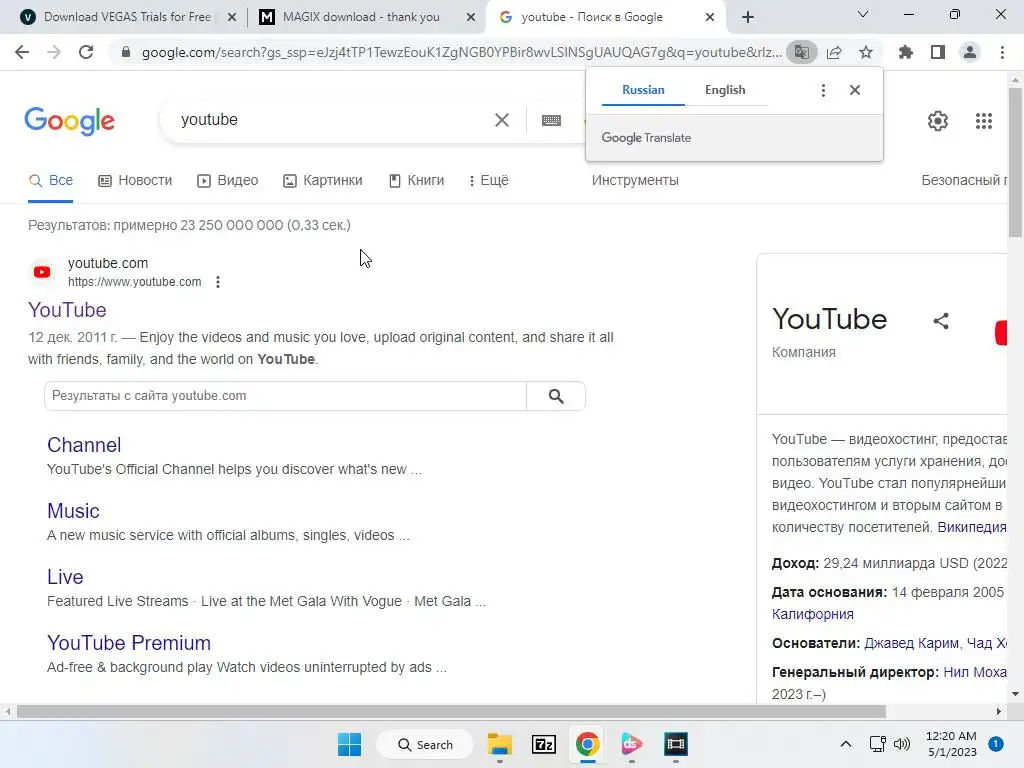Screen dimensions: 1024x768
Task: Reload the current page
Action: pos(86,52)
